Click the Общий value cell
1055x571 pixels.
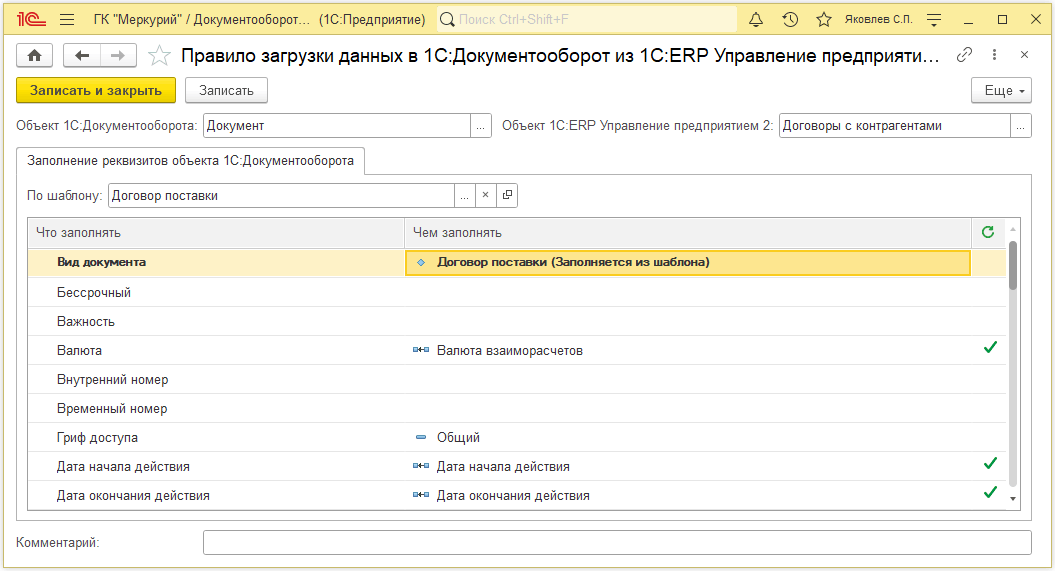point(688,437)
